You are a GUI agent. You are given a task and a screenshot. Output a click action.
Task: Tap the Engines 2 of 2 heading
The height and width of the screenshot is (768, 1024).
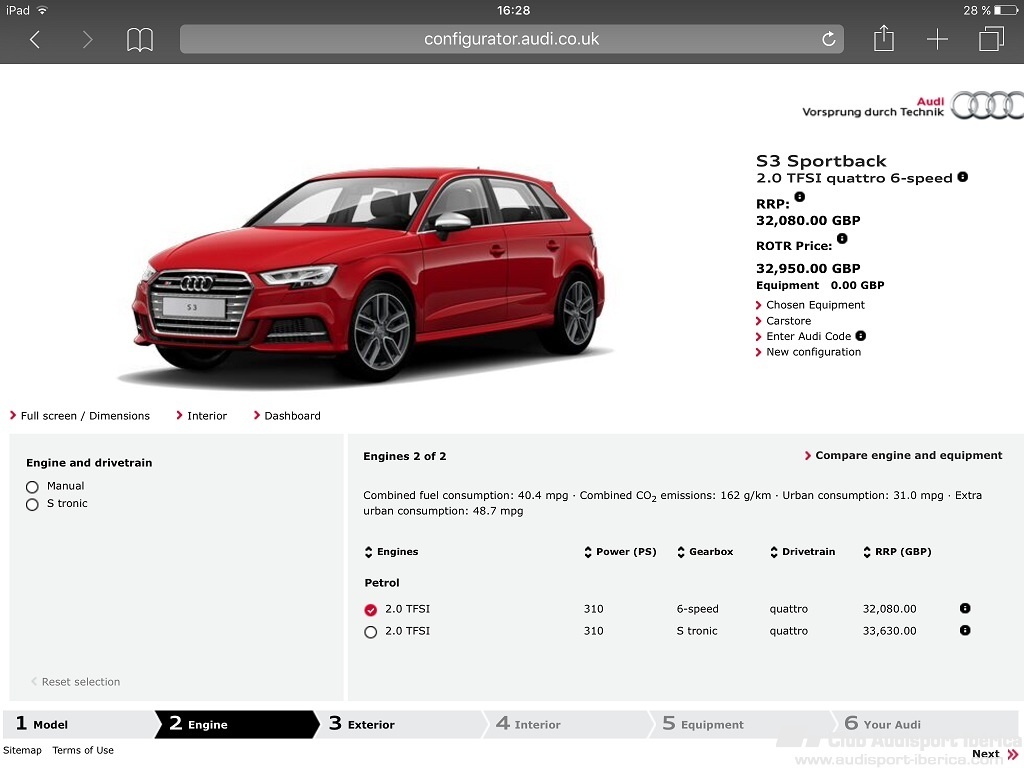(x=405, y=456)
